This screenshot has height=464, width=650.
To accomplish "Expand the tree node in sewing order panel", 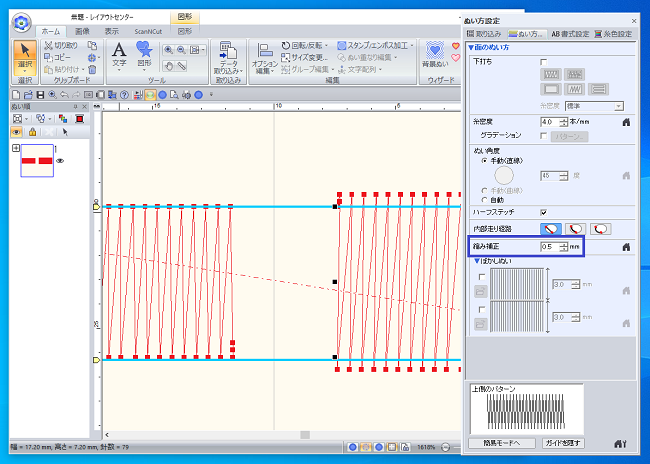I will click(x=16, y=148).
